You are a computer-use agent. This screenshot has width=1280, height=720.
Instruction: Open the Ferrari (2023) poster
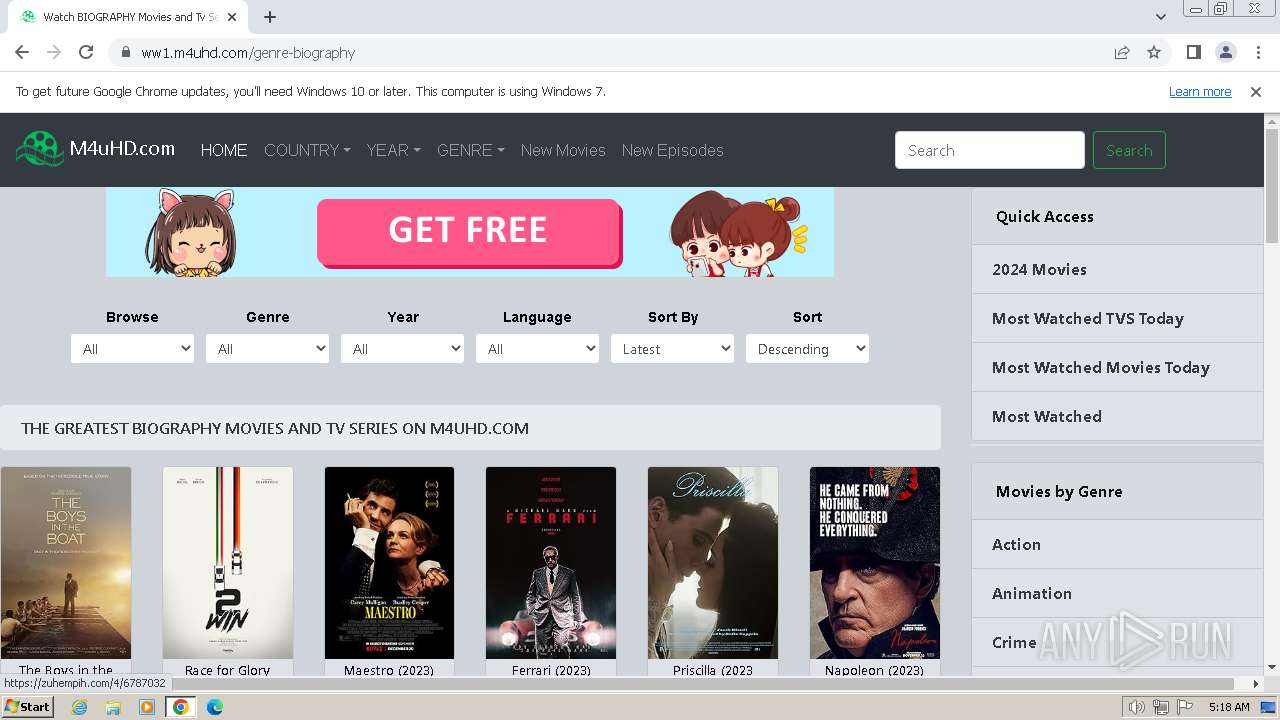(x=551, y=563)
